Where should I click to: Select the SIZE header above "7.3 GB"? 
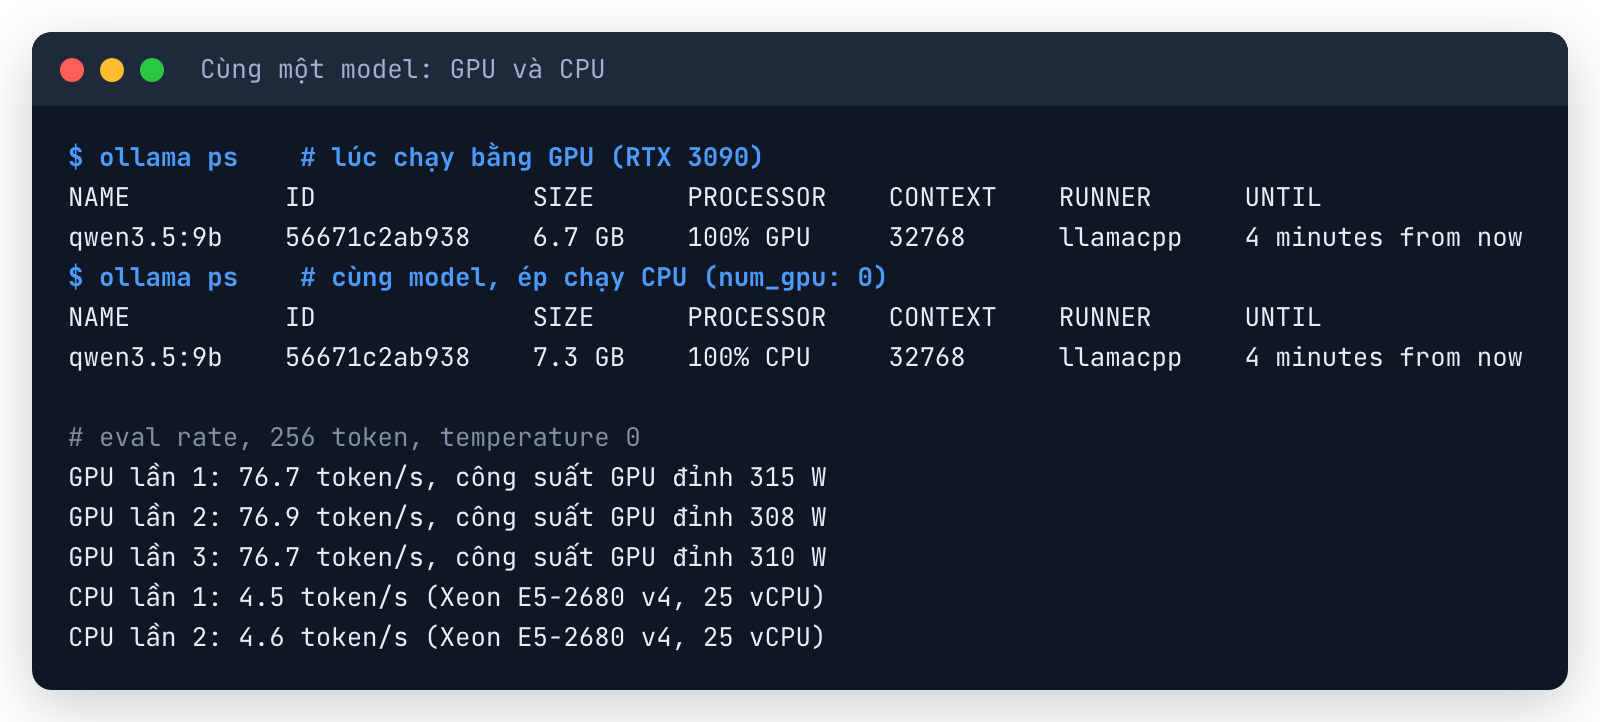point(563,317)
